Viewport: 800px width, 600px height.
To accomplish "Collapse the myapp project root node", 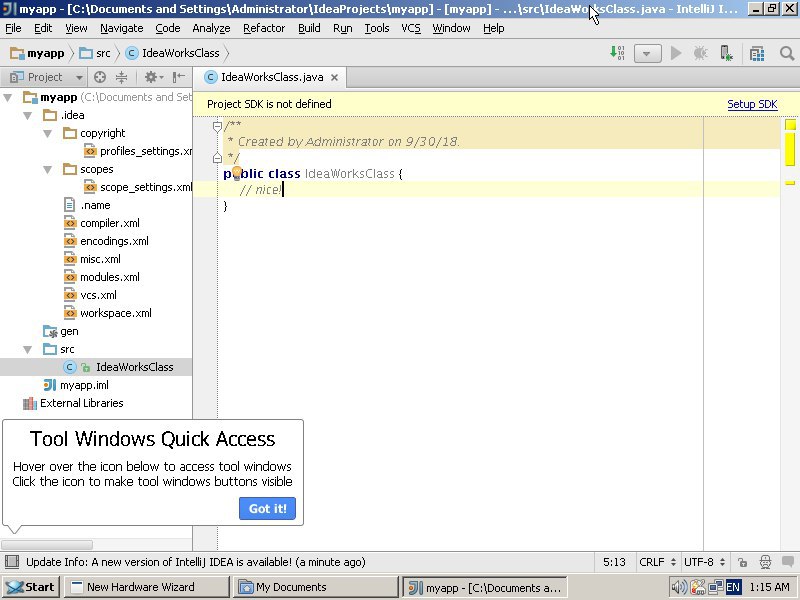I will click(x=8, y=97).
